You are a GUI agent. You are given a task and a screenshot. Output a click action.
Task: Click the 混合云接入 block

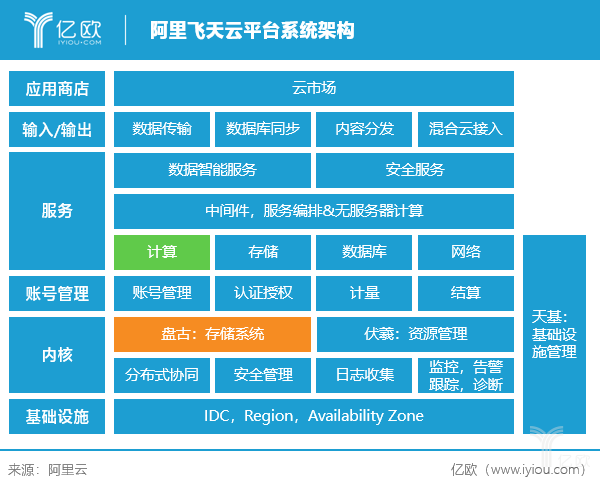click(x=466, y=129)
